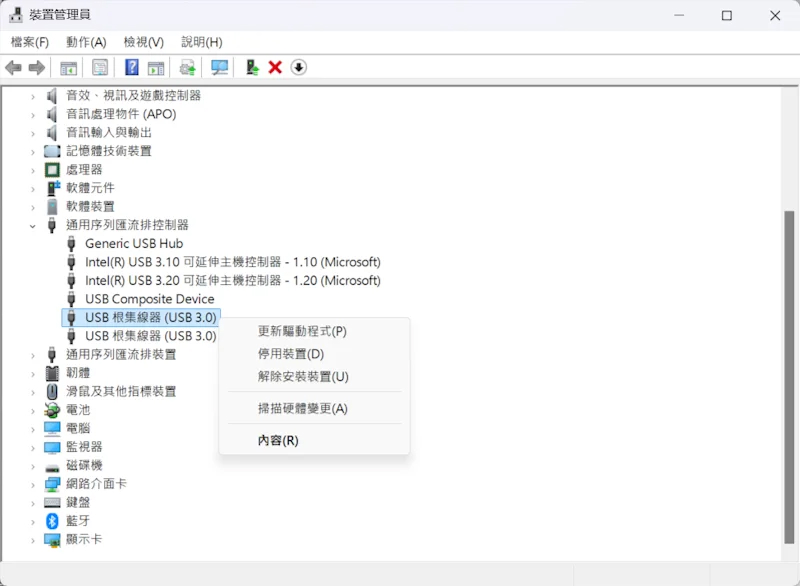Click the 磁碟機 disk drive icon
This screenshot has height=586, width=800.
tap(52, 468)
